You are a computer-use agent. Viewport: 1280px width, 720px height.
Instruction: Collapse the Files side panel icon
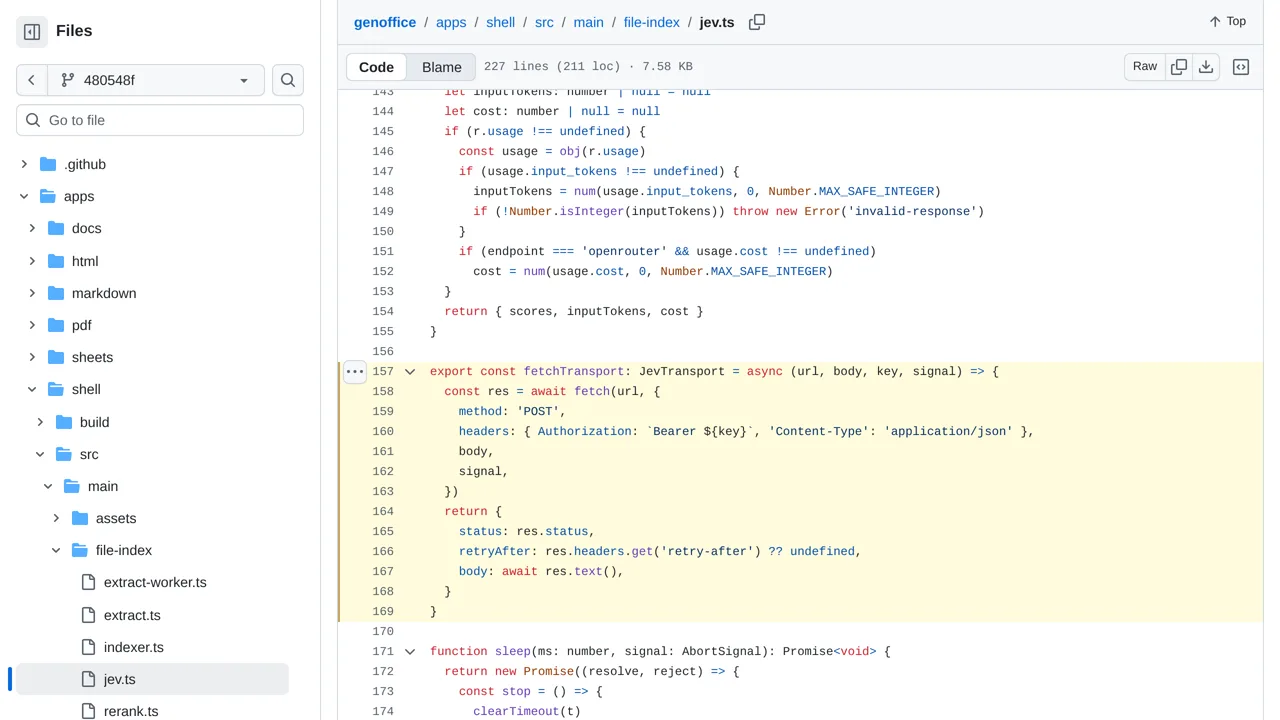[x=32, y=32]
